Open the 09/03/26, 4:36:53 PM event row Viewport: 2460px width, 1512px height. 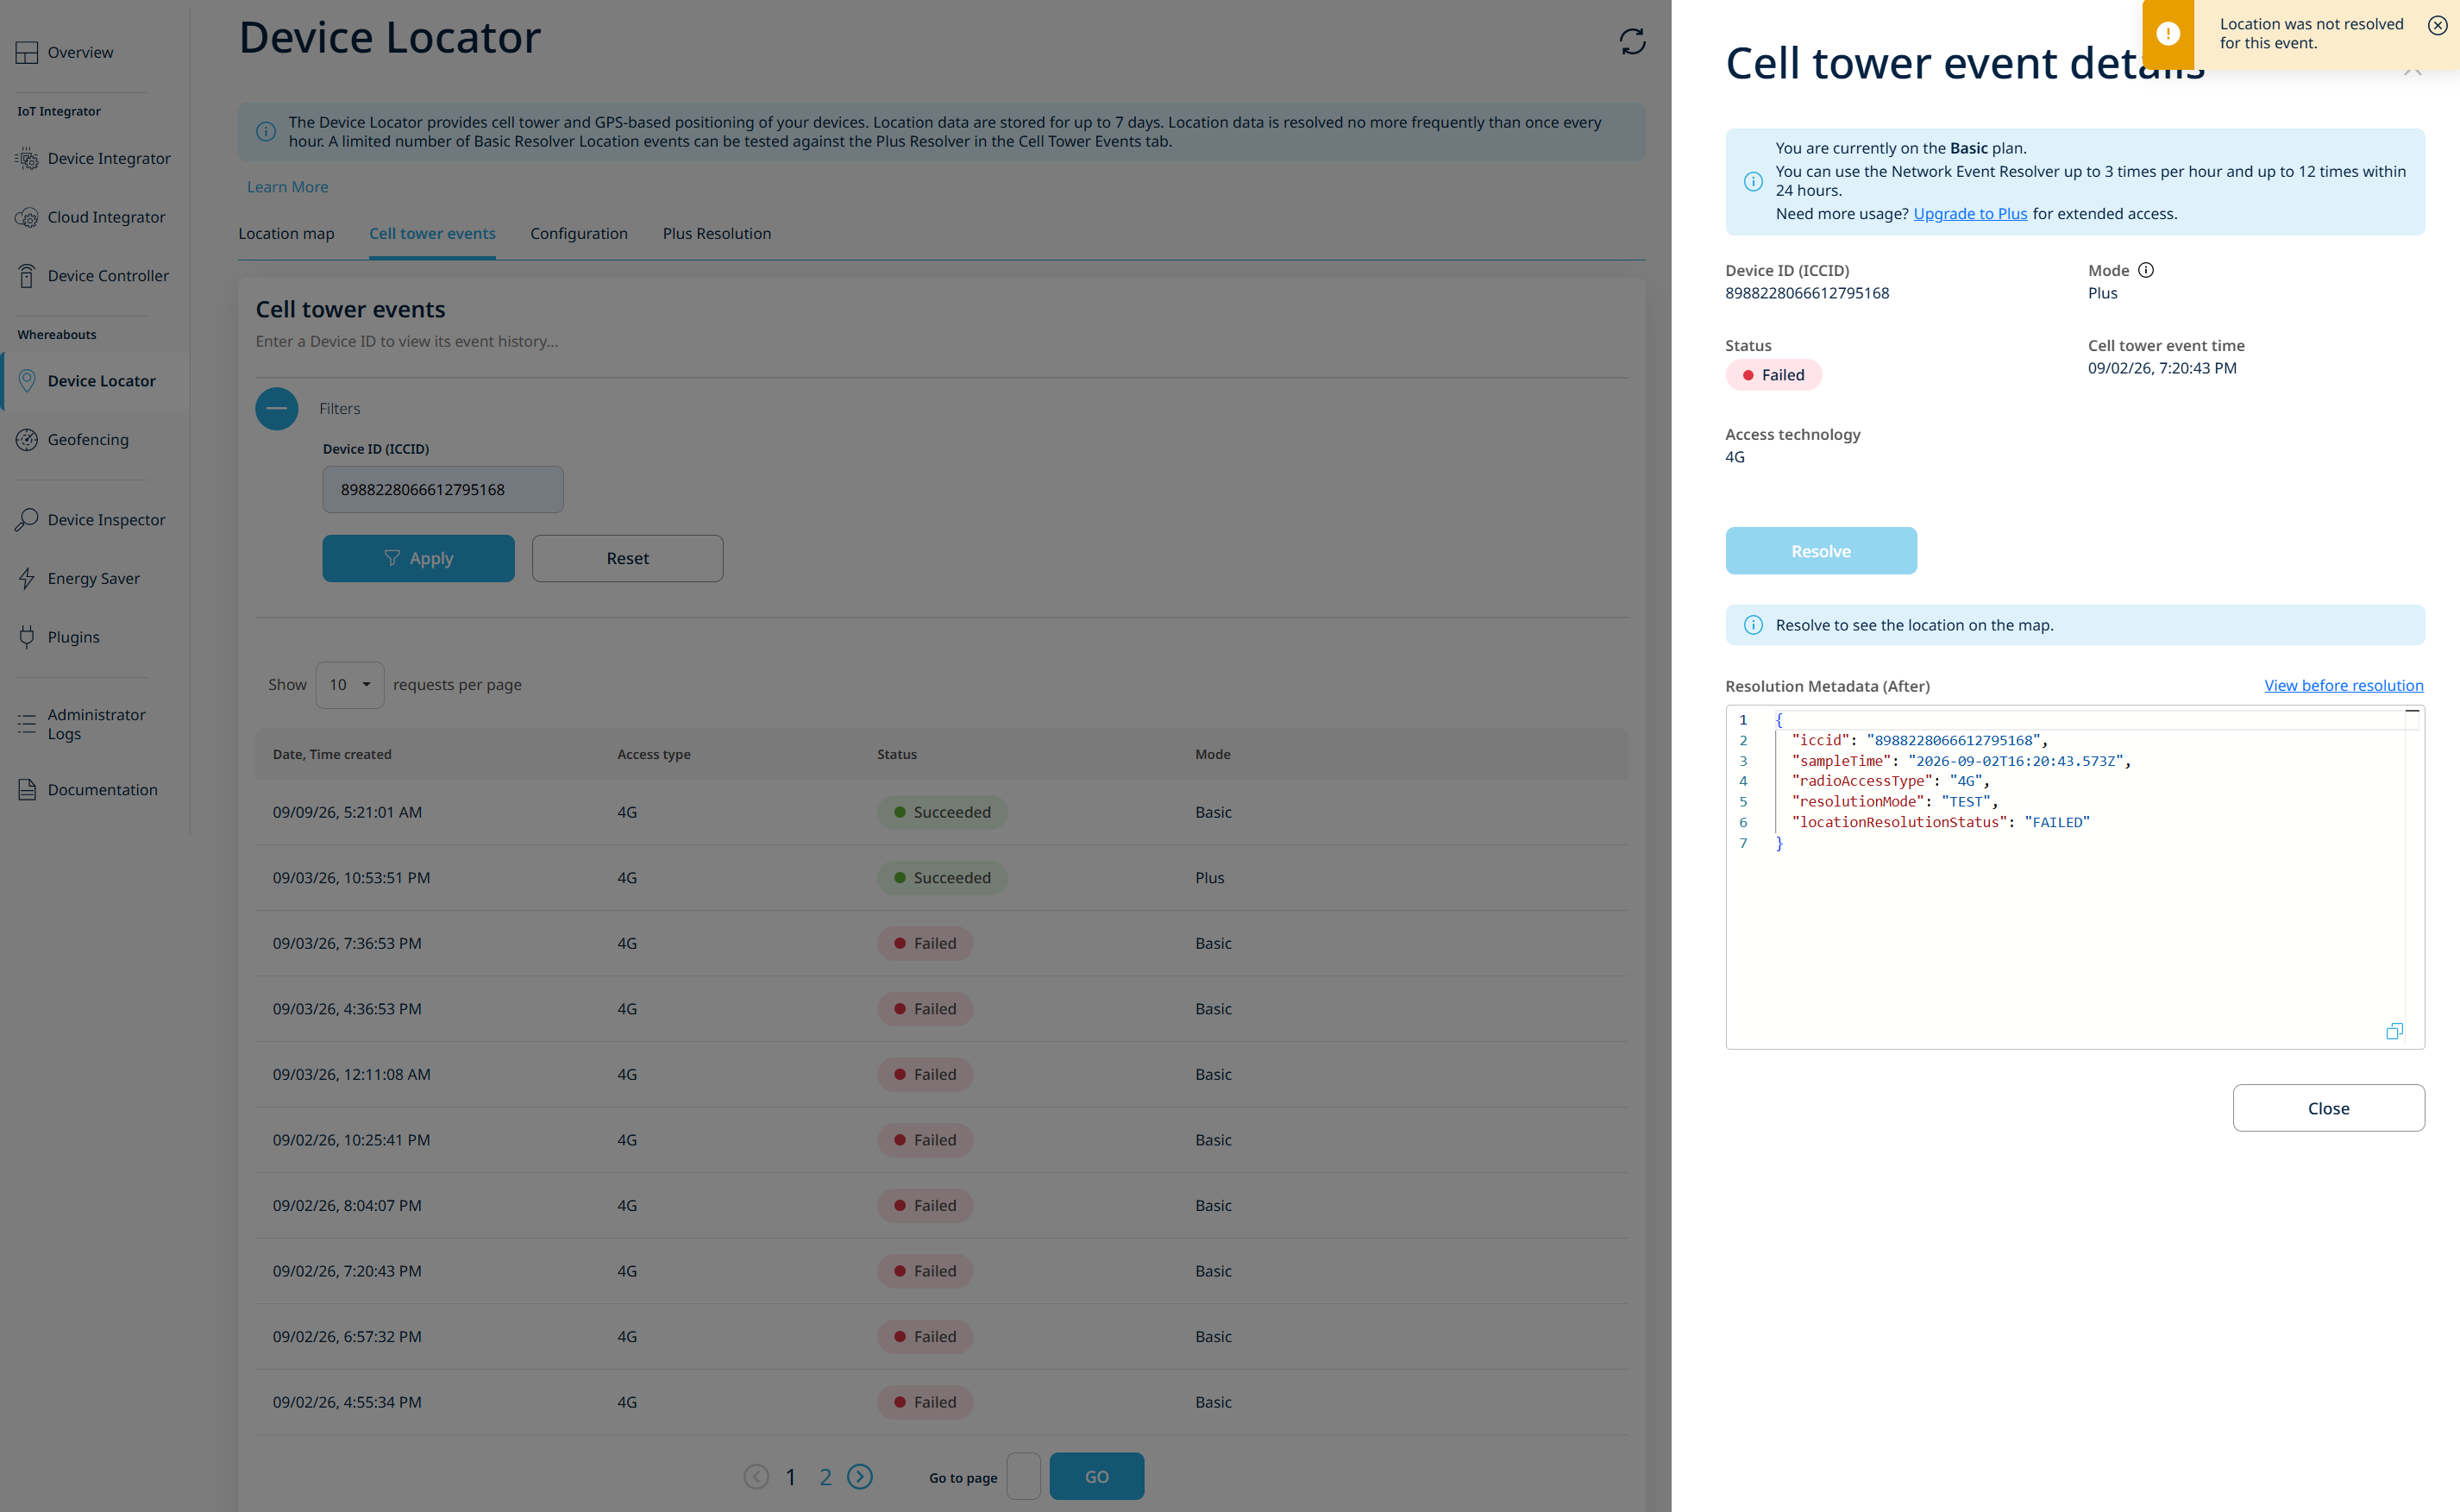941,1009
